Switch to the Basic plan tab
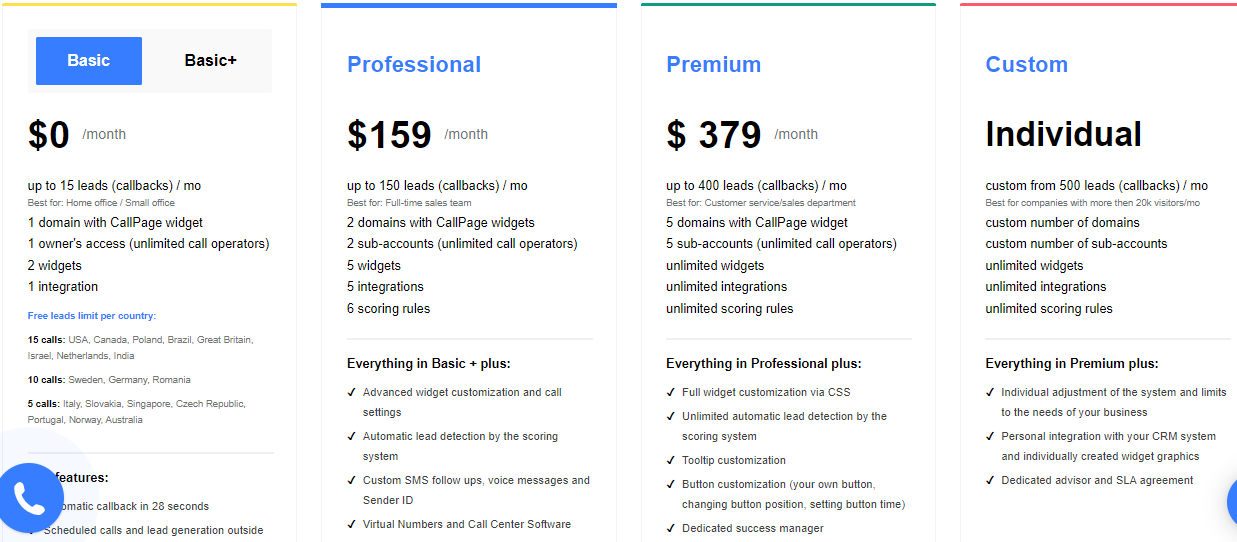1237x542 pixels. pyautogui.click(x=89, y=61)
